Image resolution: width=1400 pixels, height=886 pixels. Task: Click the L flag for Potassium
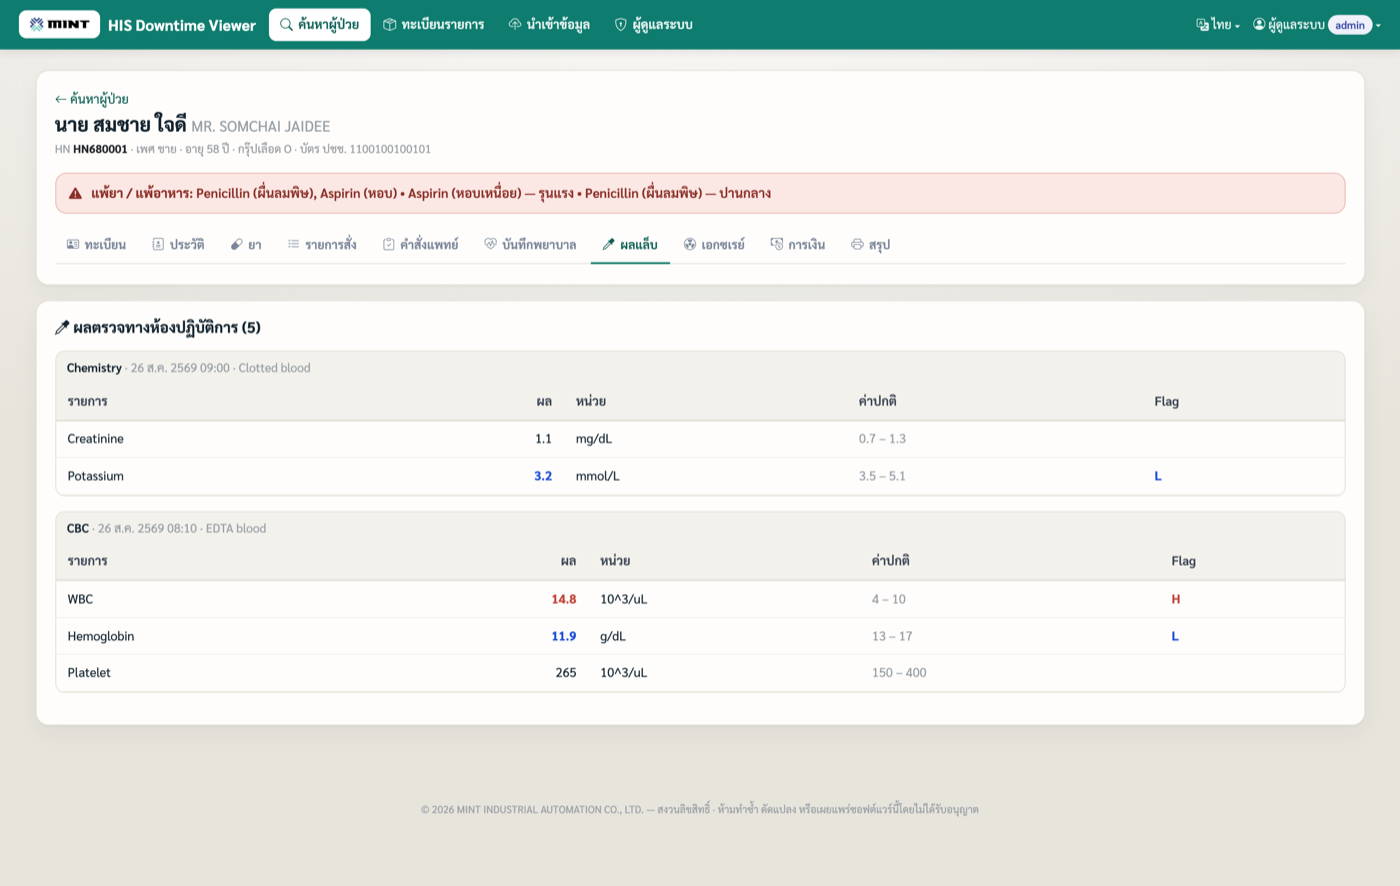click(x=1158, y=476)
